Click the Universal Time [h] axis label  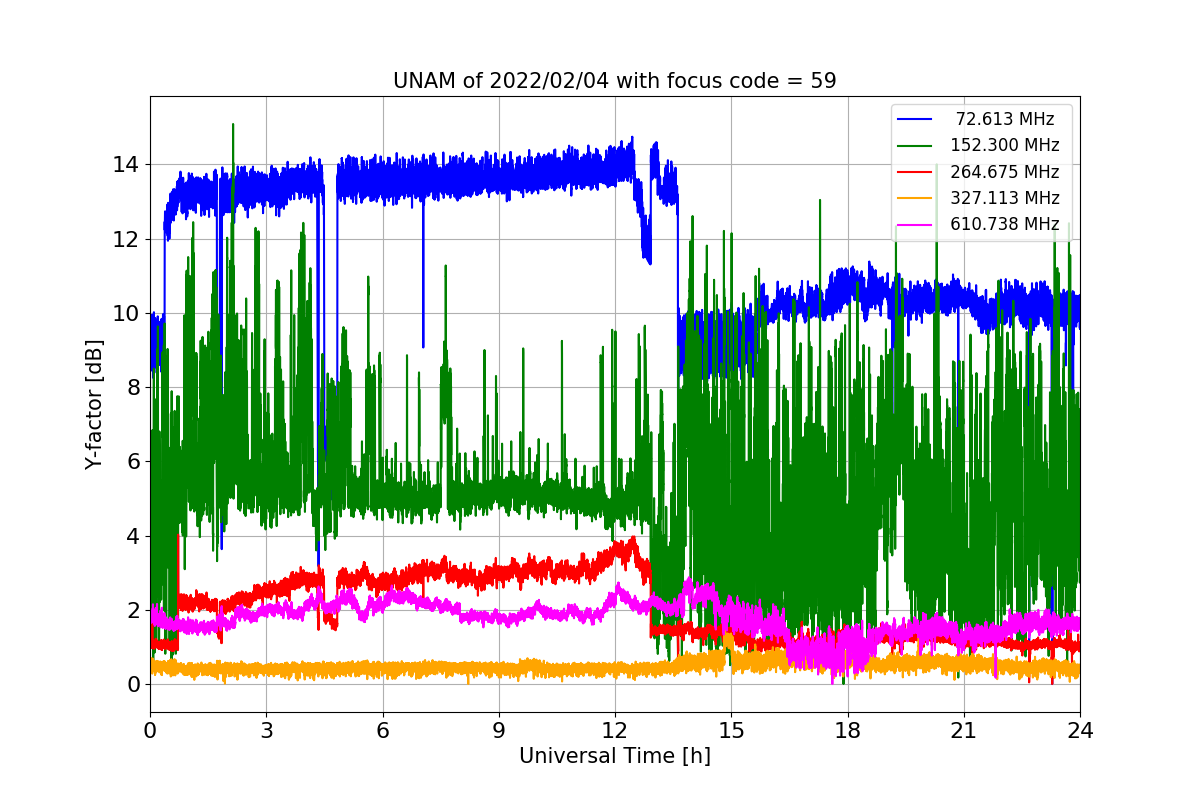click(615, 757)
